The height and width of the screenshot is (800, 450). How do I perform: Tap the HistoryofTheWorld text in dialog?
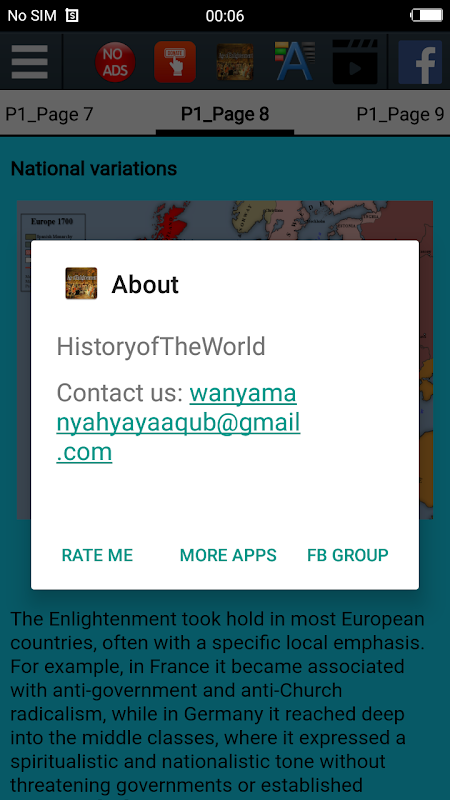pyautogui.click(x=161, y=347)
